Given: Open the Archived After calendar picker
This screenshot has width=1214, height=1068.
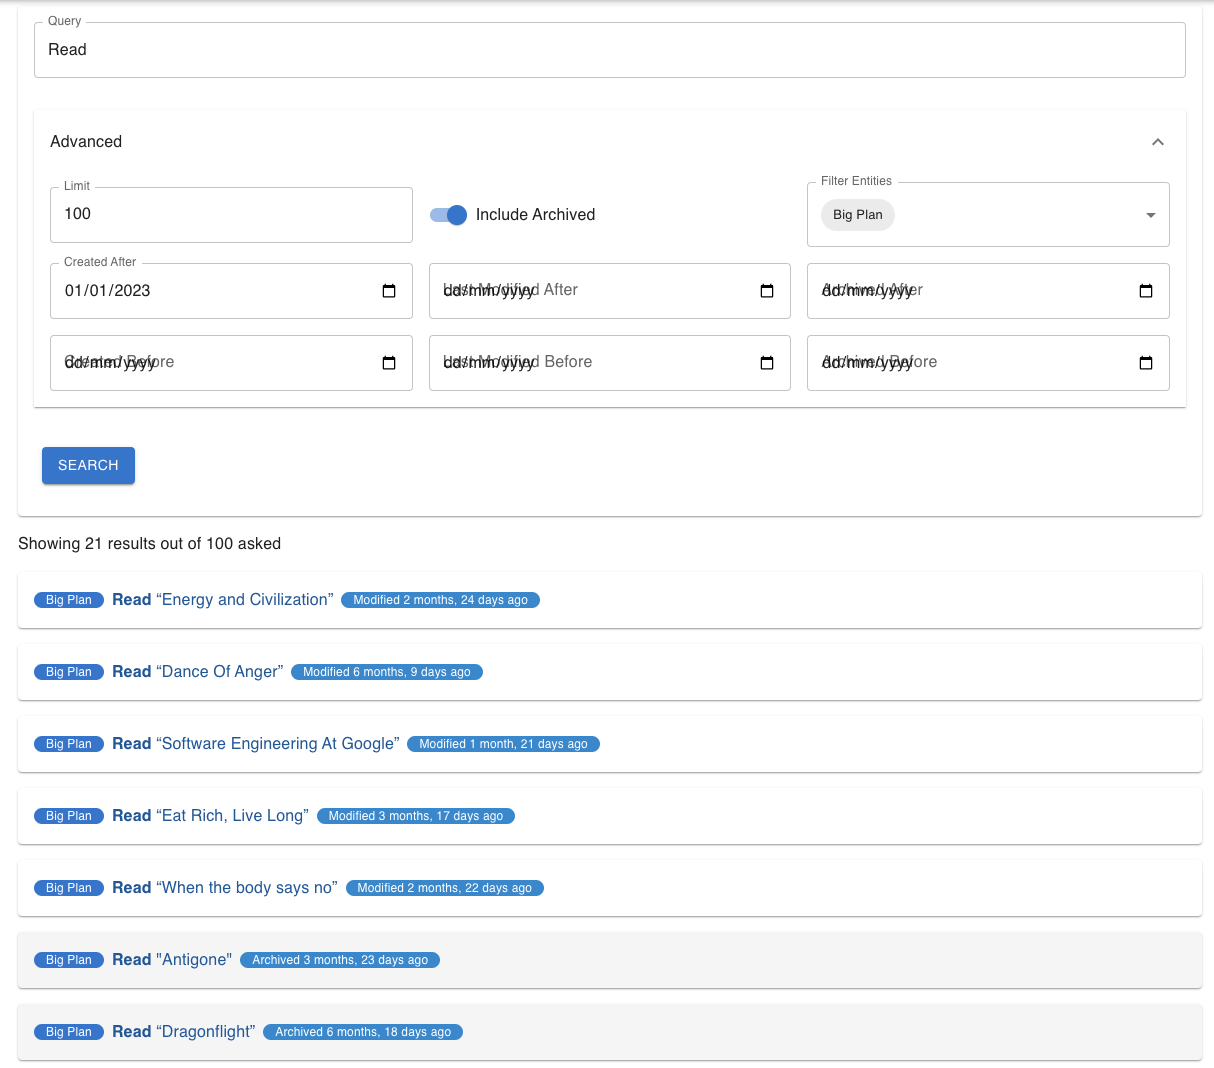Looking at the screenshot, I should pyautogui.click(x=1146, y=291).
